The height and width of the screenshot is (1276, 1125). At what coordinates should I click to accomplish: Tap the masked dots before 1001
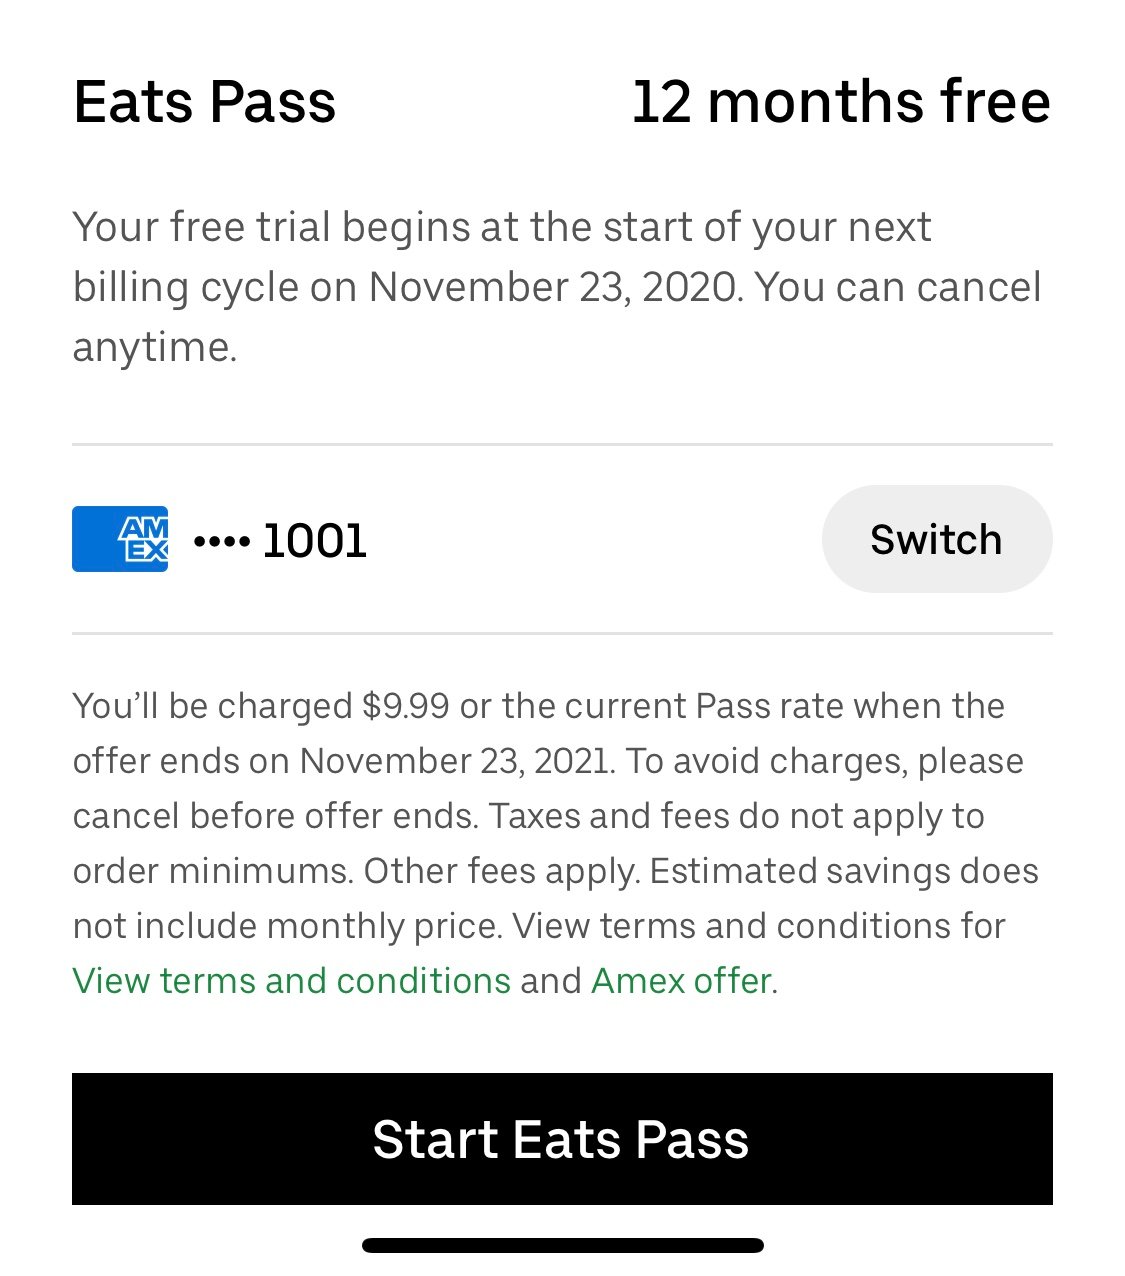point(222,541)
